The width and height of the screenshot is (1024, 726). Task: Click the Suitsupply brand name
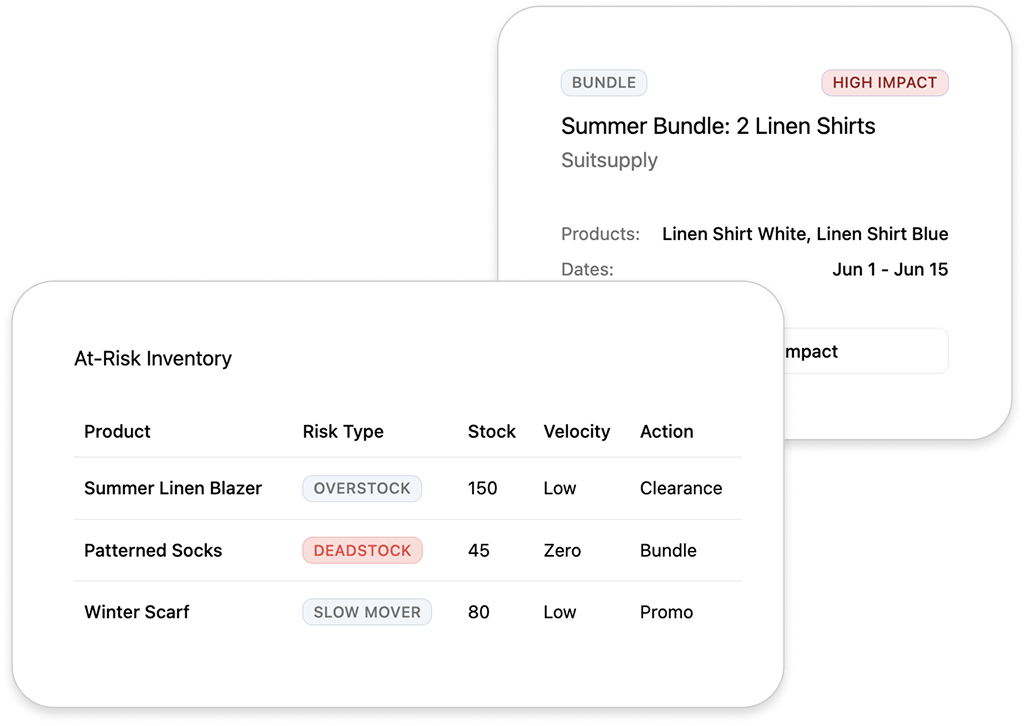point(609,160)
